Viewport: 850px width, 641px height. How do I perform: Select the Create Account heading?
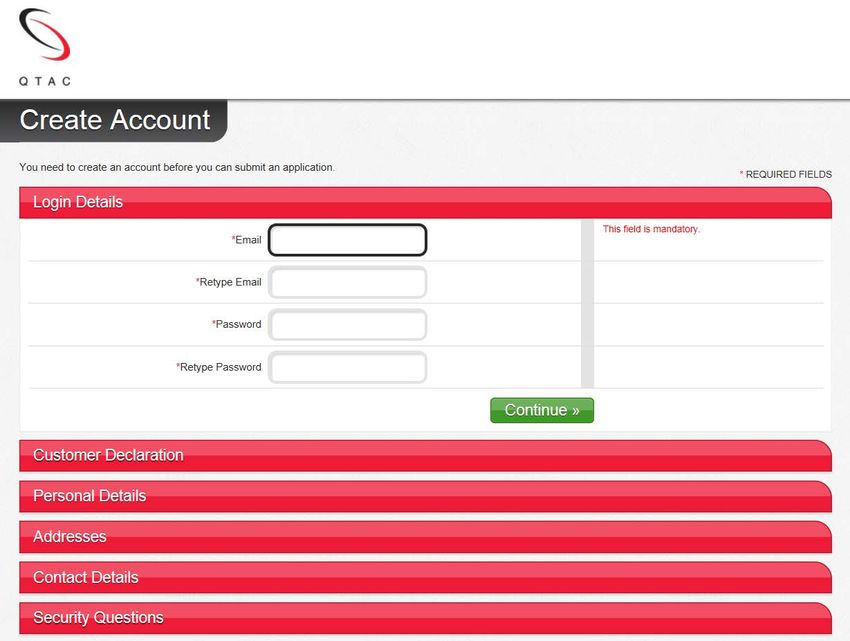[115, 120]
